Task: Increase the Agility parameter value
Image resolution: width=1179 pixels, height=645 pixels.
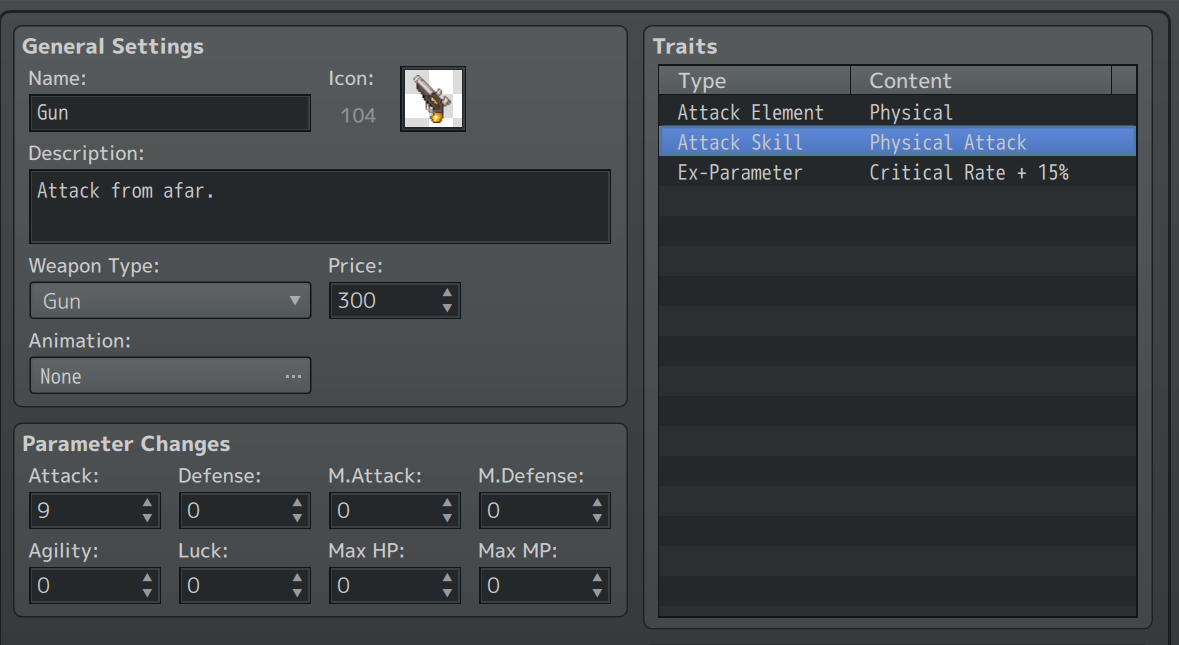Action: tap(147, 578)
